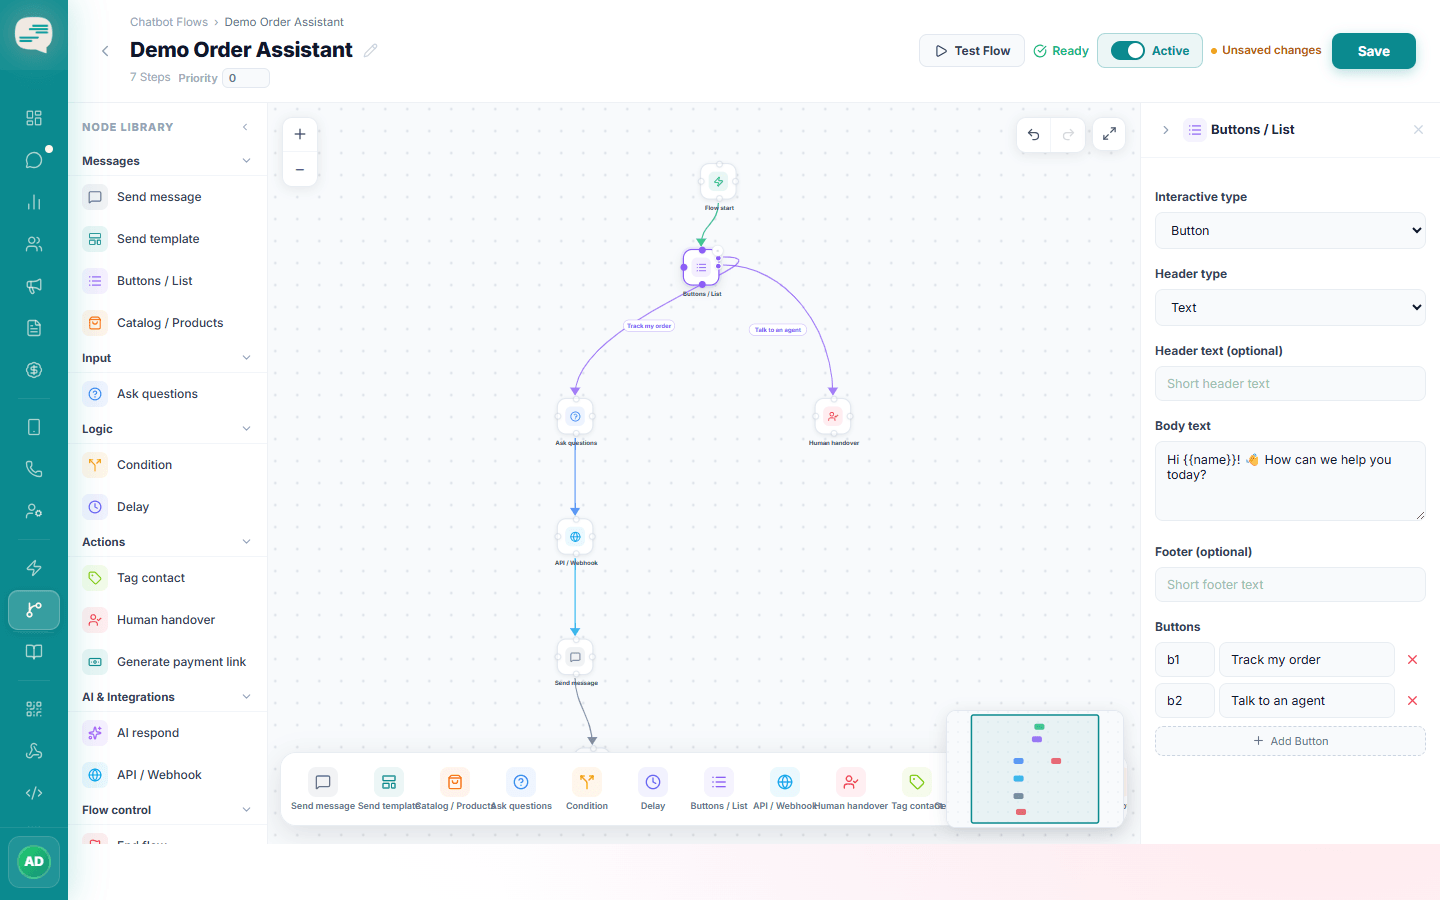Image resolution: width=1440 pixels, height=900 pixels.
Task: Choose Send template in node library
Action: point(168,239)
